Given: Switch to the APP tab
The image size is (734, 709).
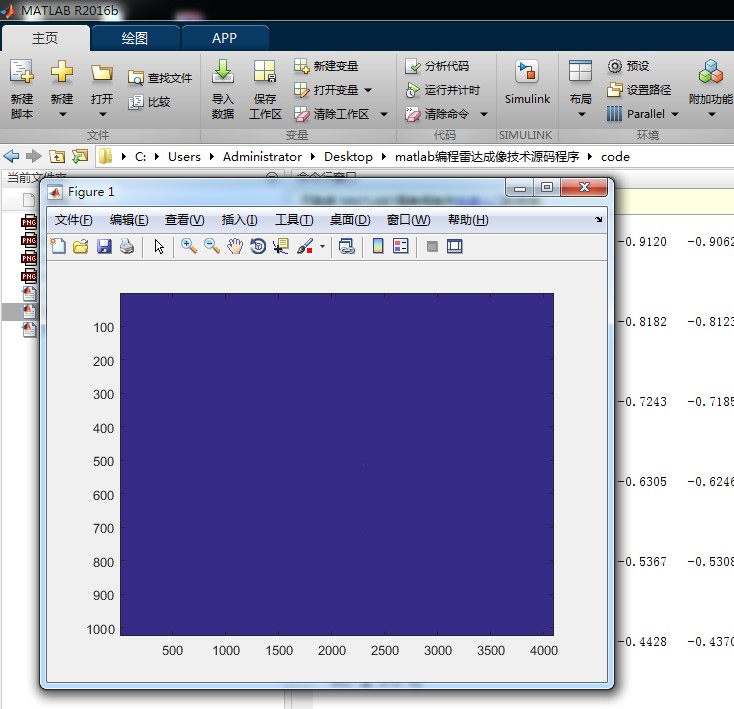Looking at the screenshot, I should pos(224,38).
